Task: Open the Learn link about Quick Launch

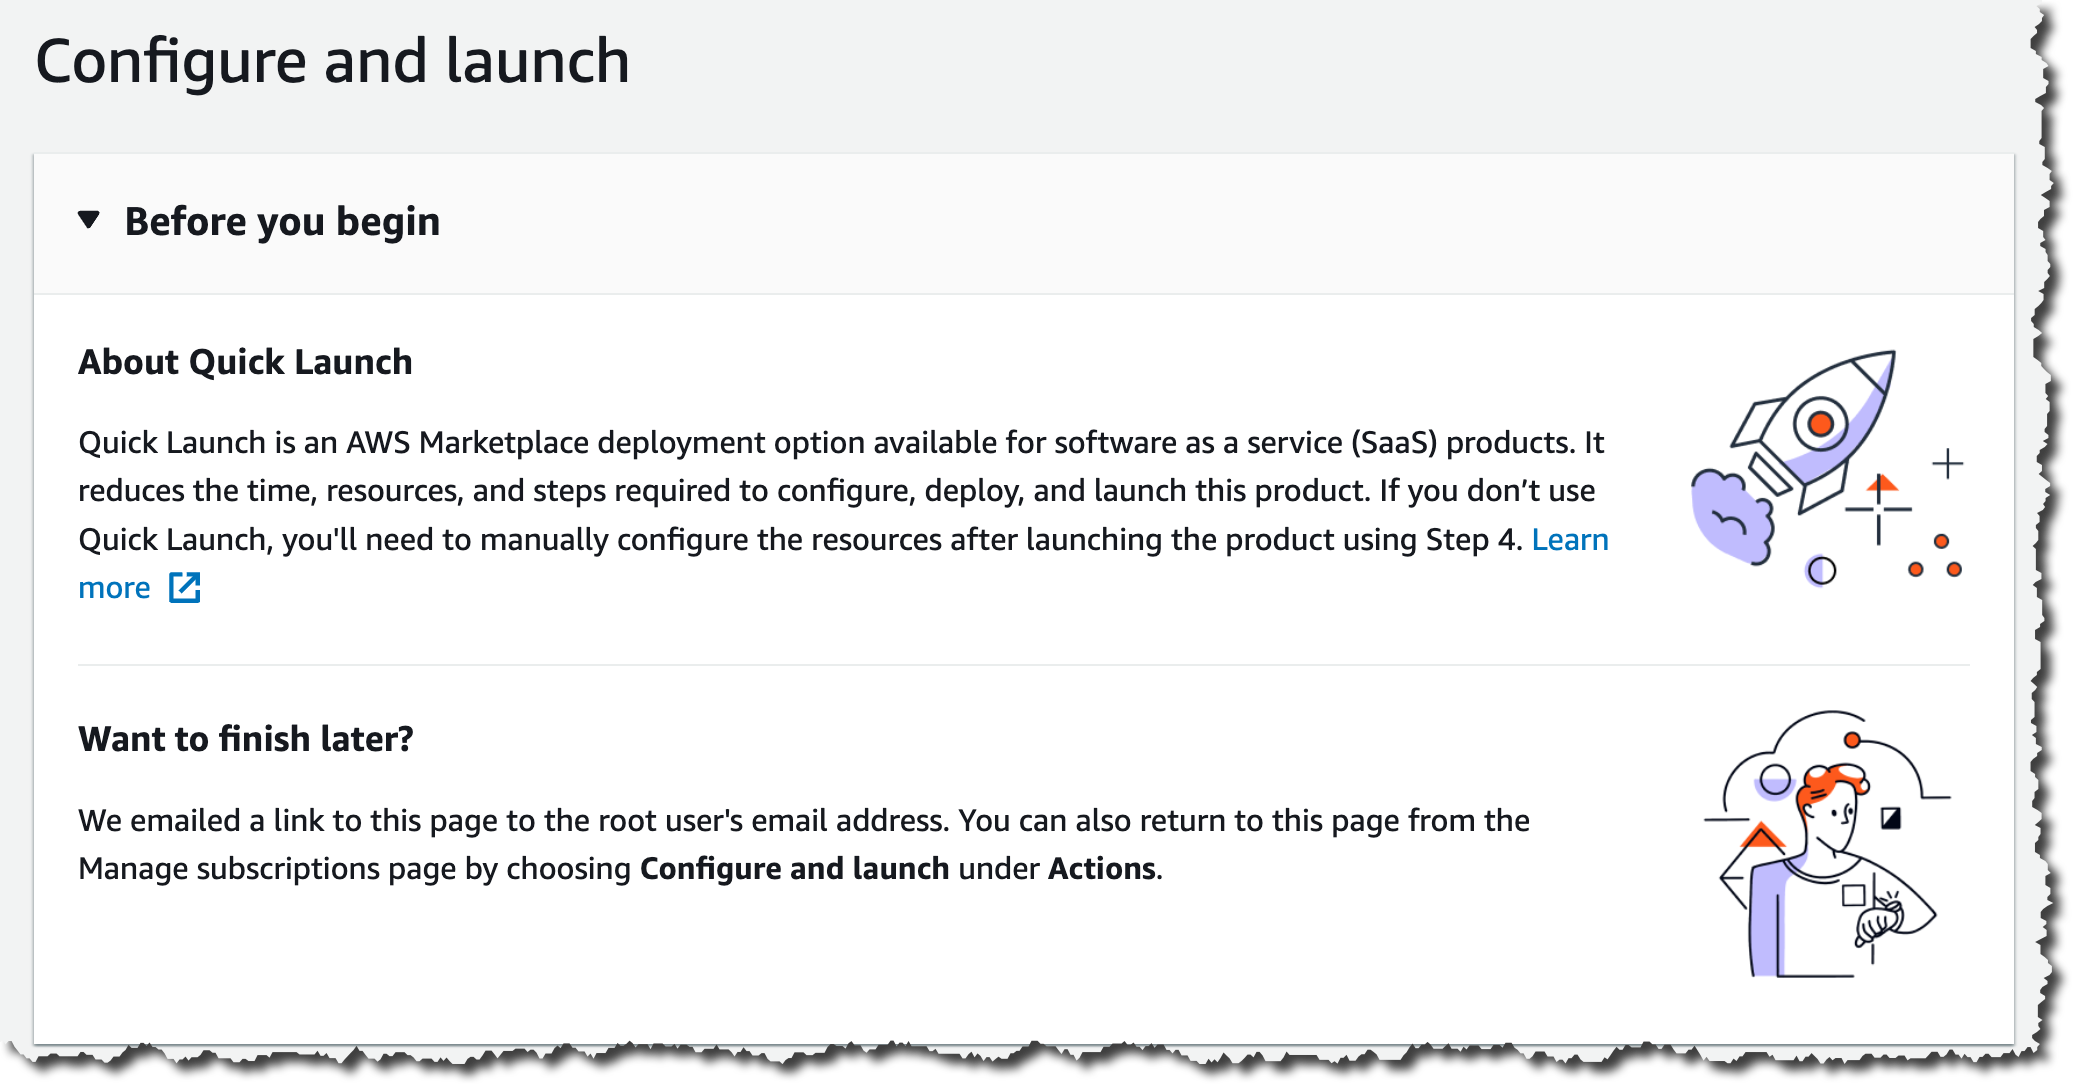Action: pos(1569,540)
